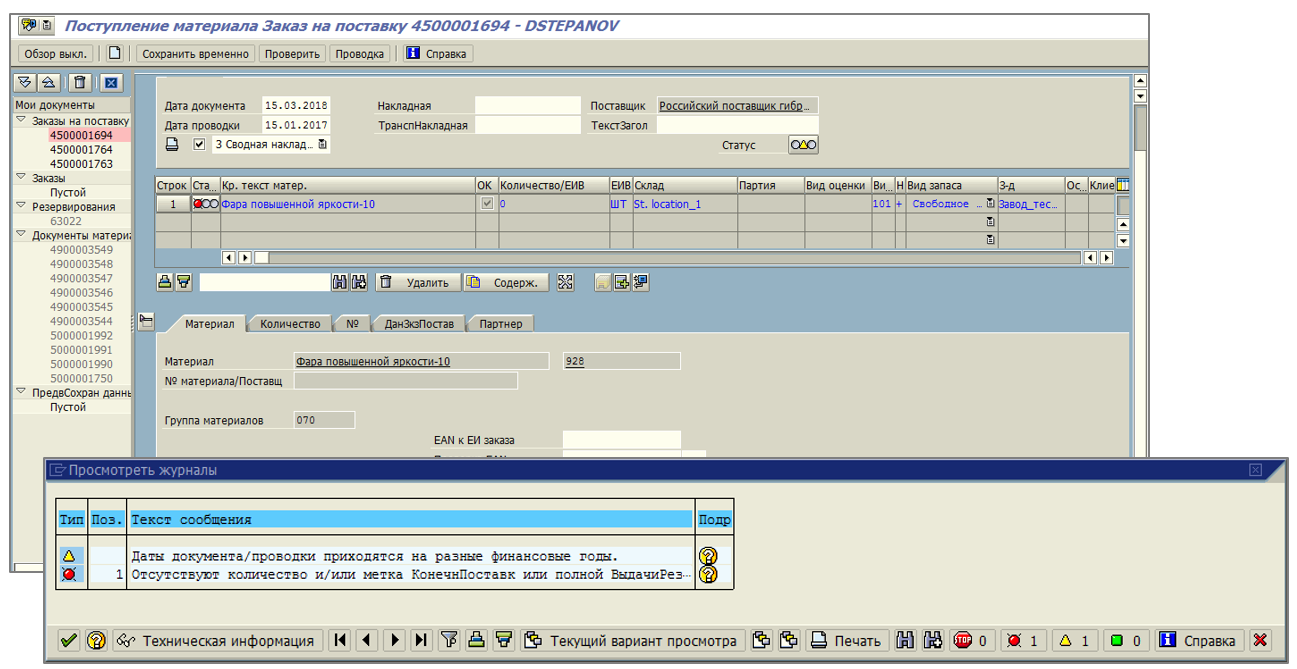Open the Техническая информация button

[x=217, y=641]
